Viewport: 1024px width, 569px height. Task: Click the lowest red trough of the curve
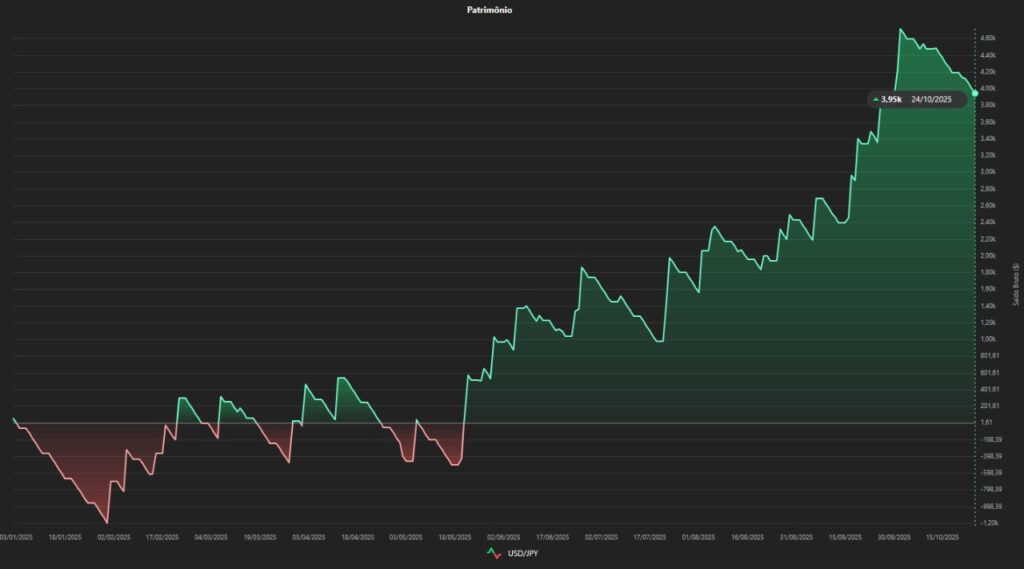107,522
